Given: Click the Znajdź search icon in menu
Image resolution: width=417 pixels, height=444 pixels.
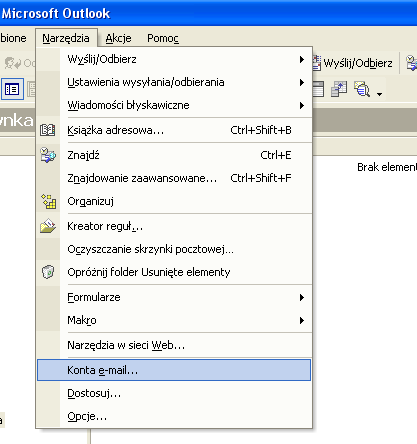Looking at the screenshot, I should [x=48, y=155].
